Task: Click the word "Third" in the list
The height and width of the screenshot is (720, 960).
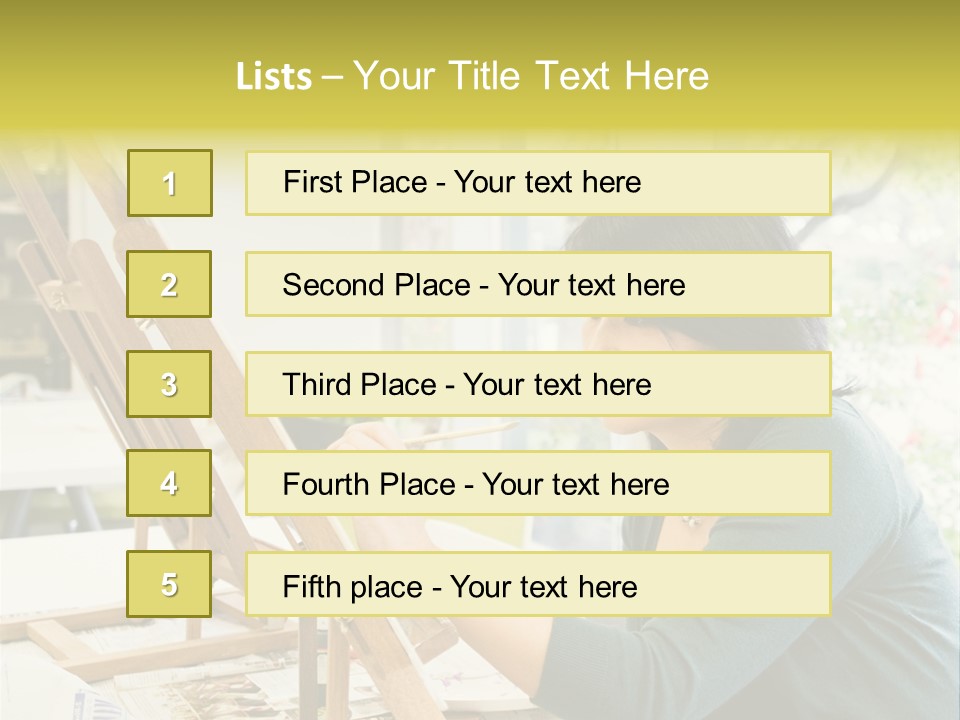Action: click(310, 385)
